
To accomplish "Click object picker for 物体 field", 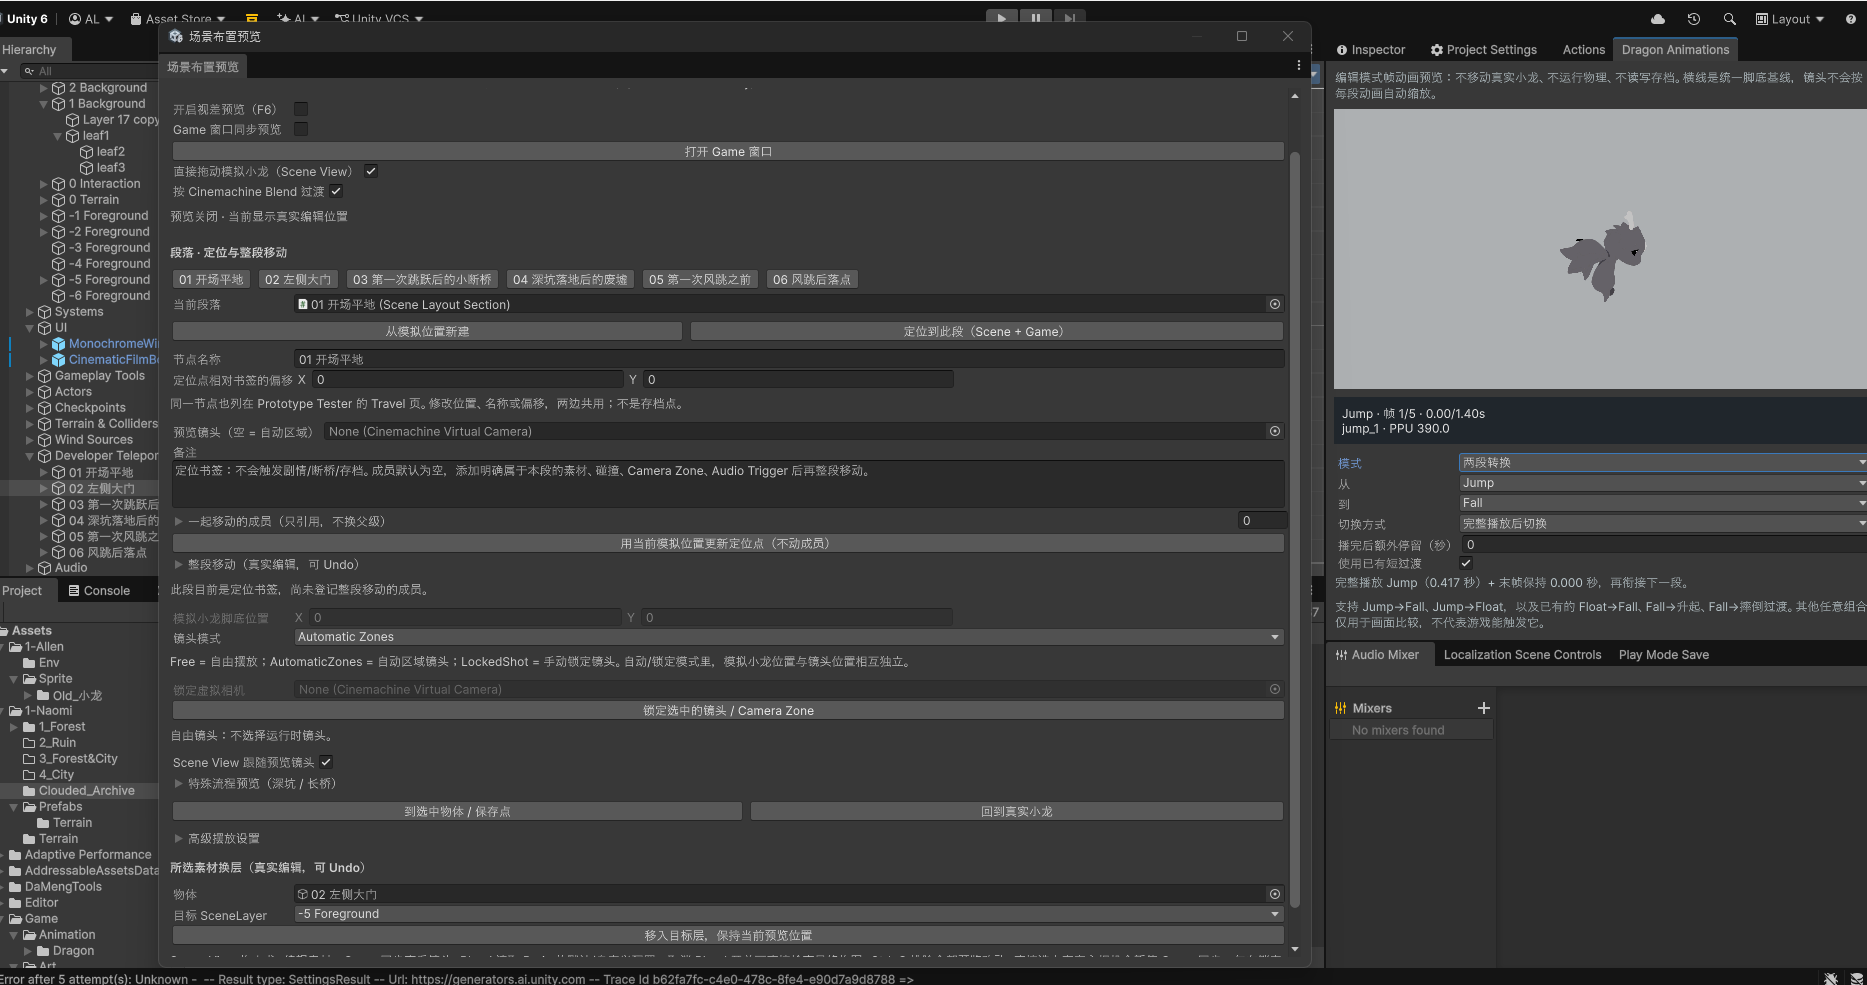I will tap(1275, 894).
